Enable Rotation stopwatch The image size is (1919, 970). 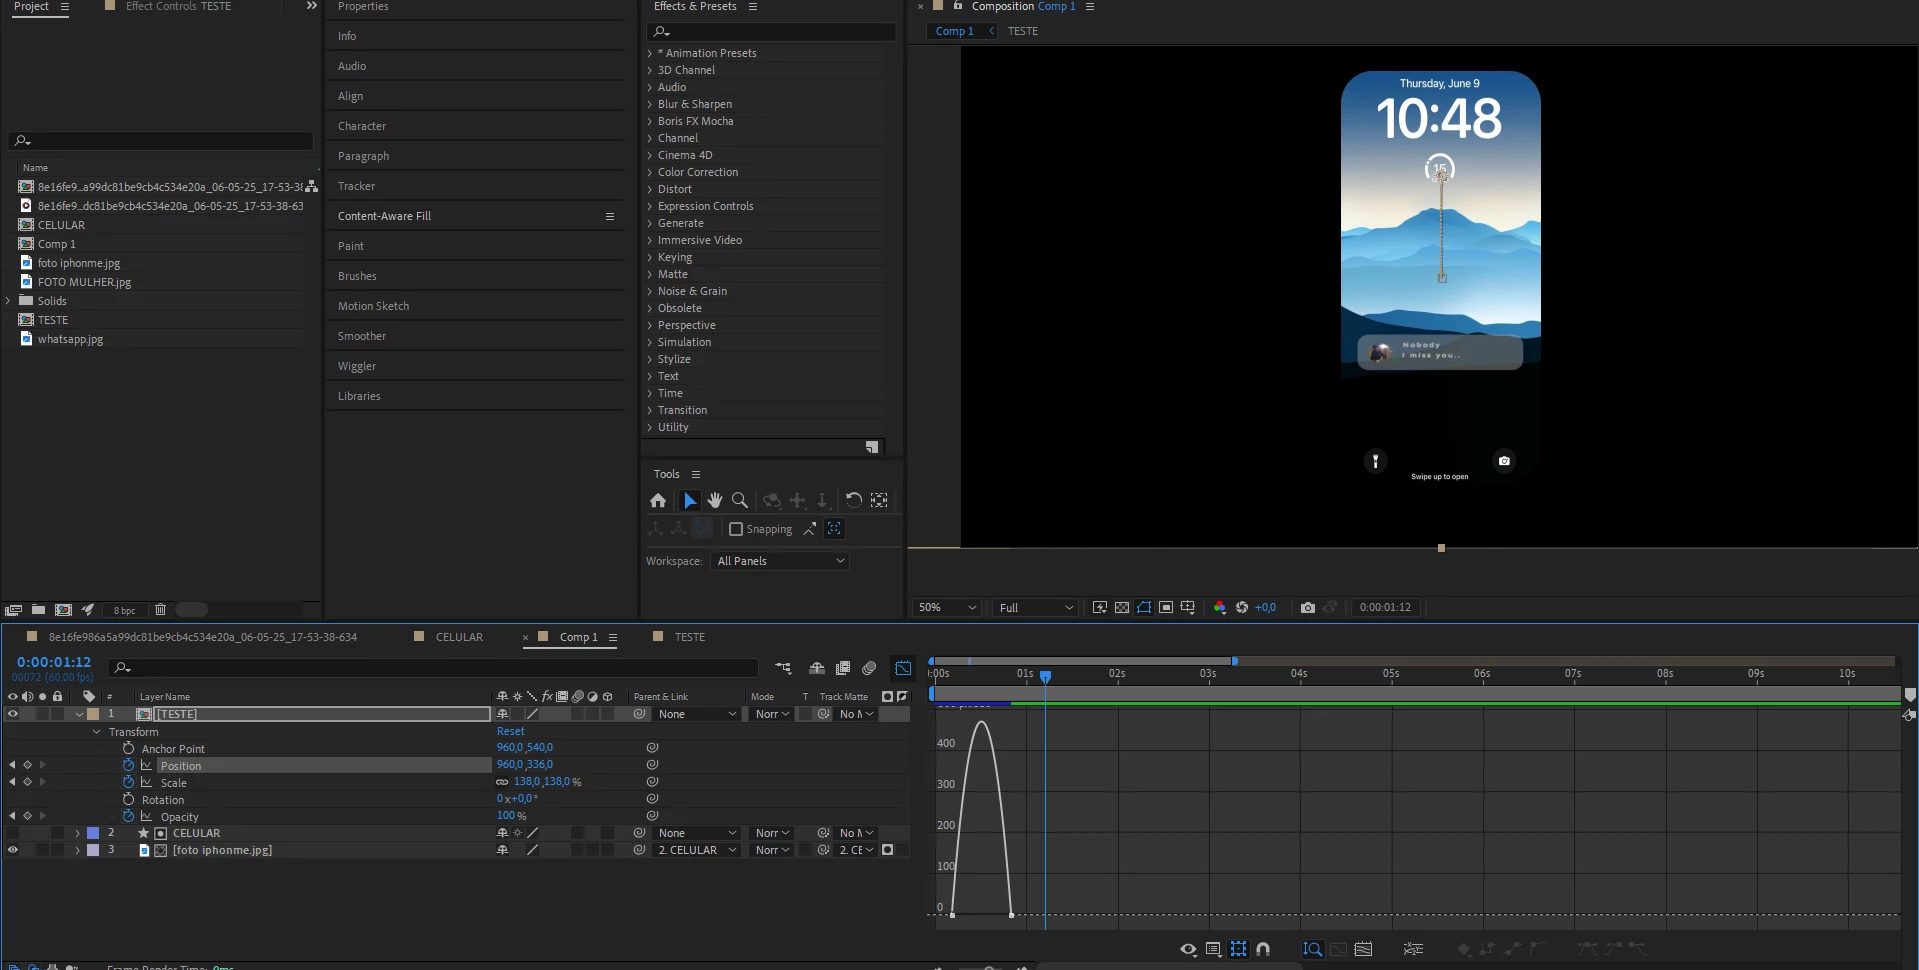[128, 799]
